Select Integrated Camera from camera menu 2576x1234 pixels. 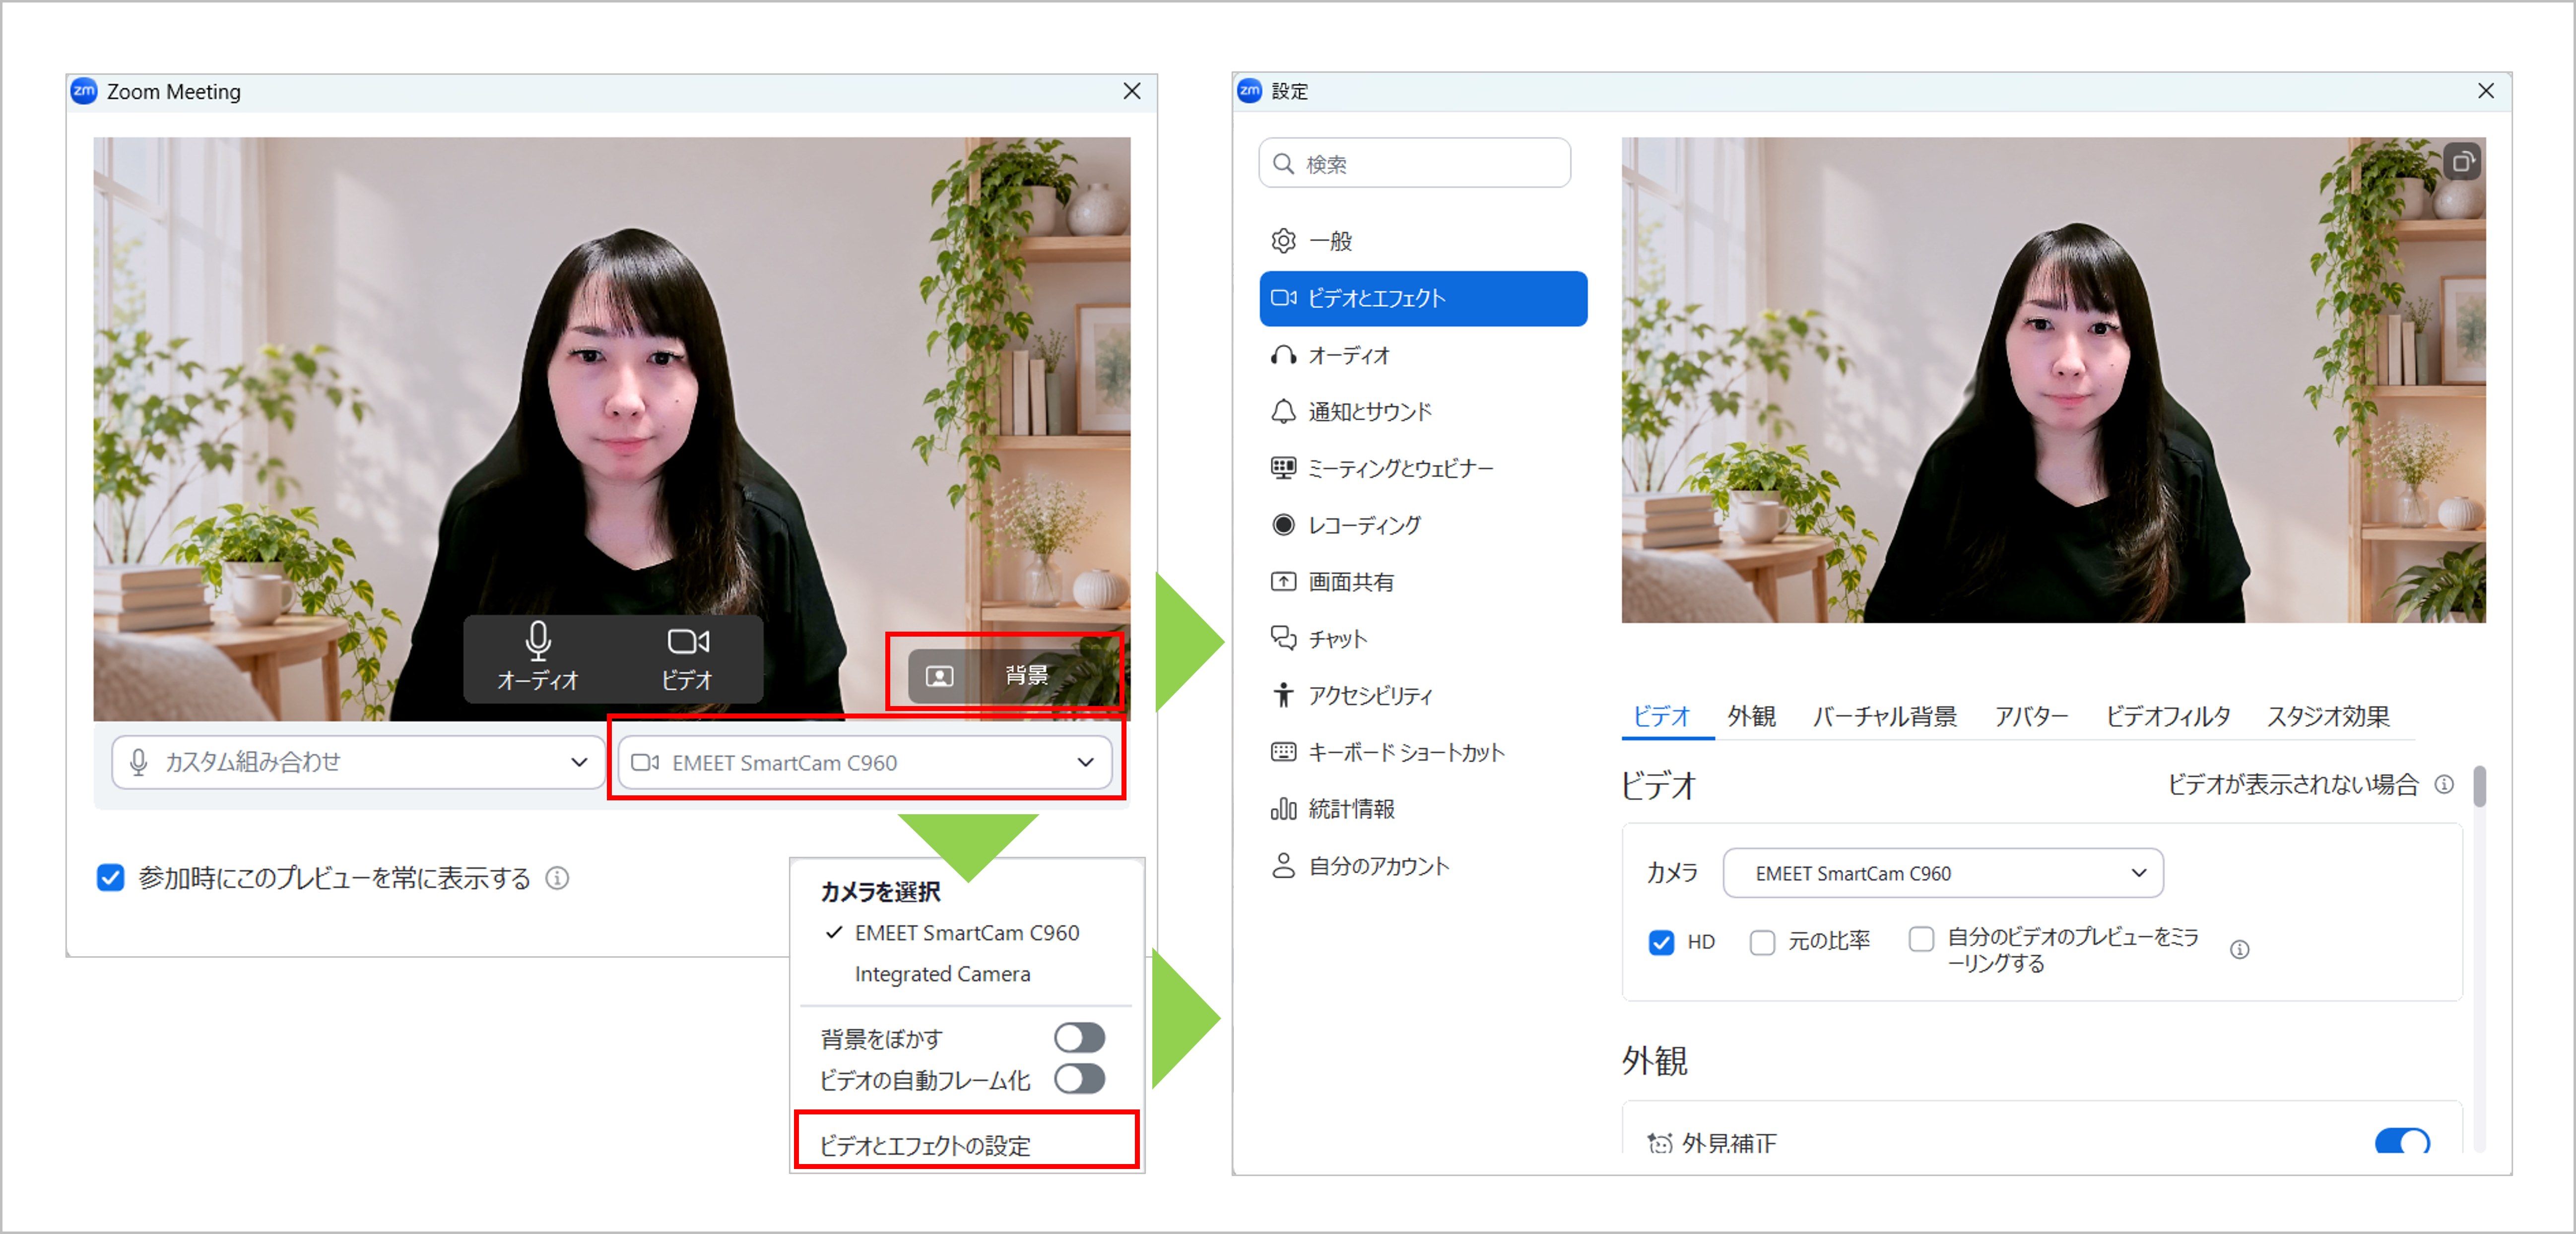click(x=942, y=973)
